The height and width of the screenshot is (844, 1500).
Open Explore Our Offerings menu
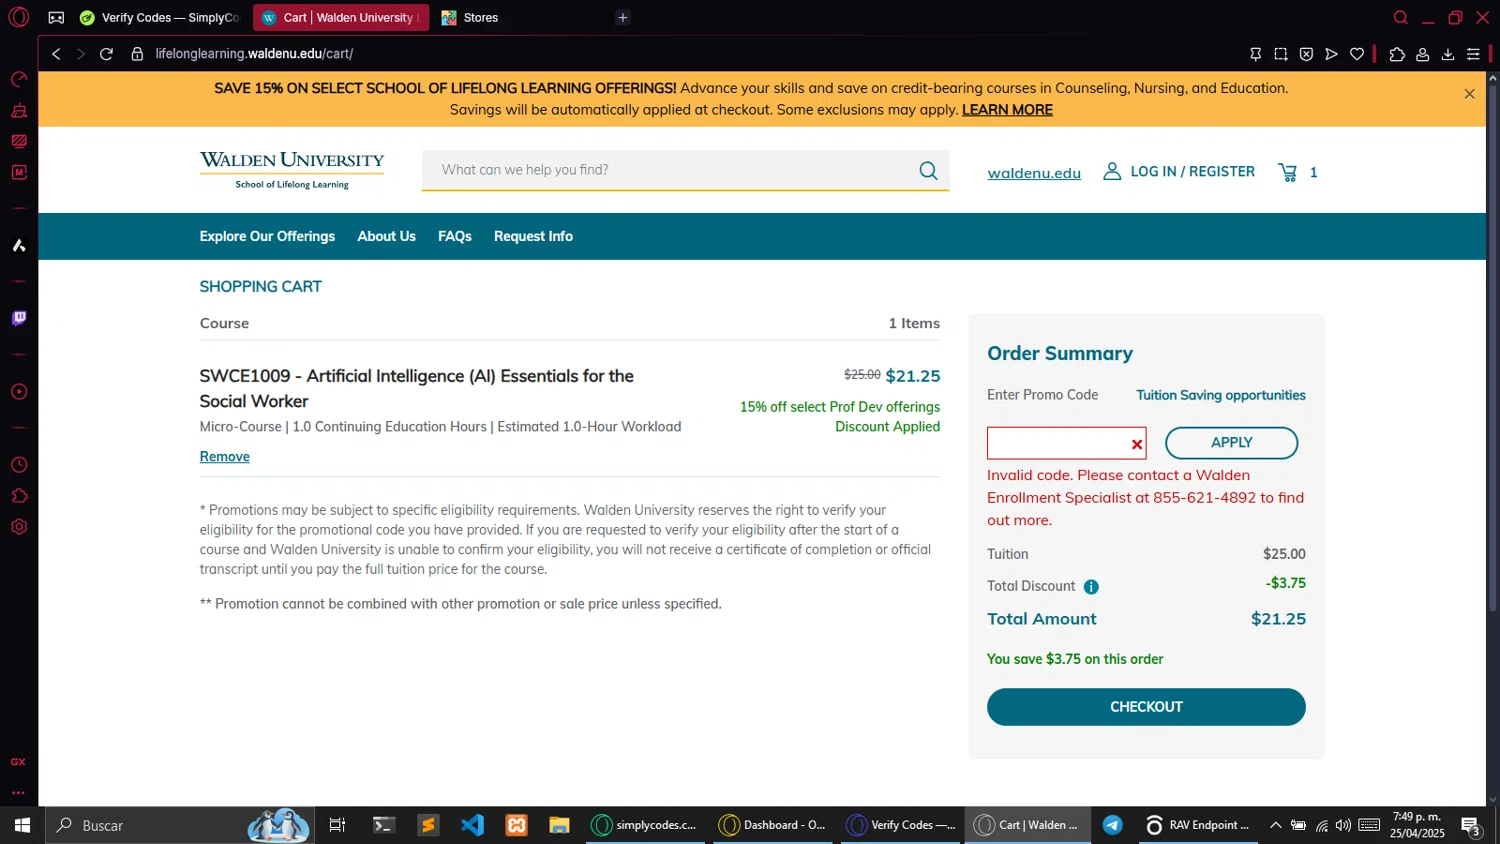point(267,236)
